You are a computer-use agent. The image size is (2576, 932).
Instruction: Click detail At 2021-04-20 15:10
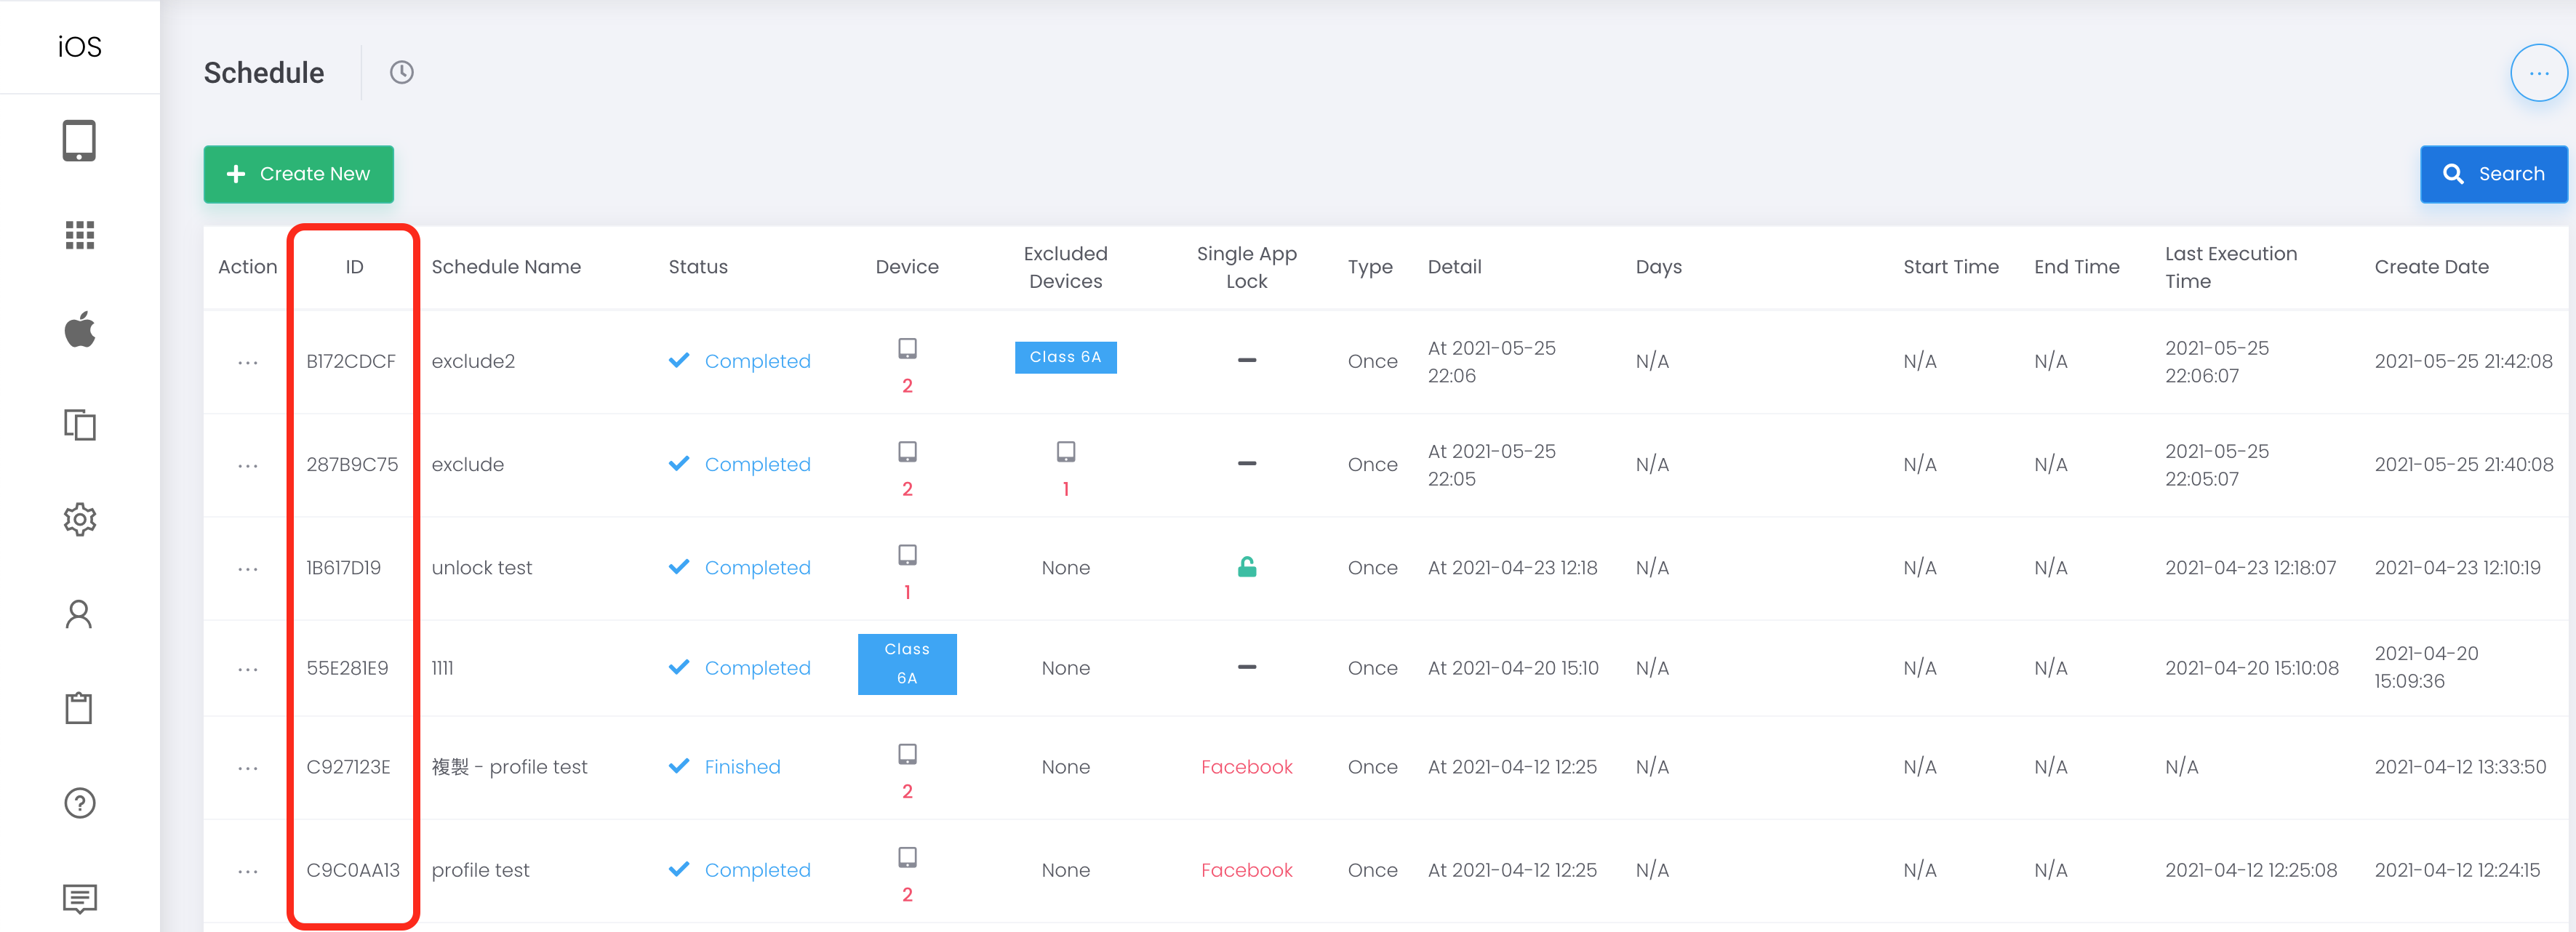1513,667
